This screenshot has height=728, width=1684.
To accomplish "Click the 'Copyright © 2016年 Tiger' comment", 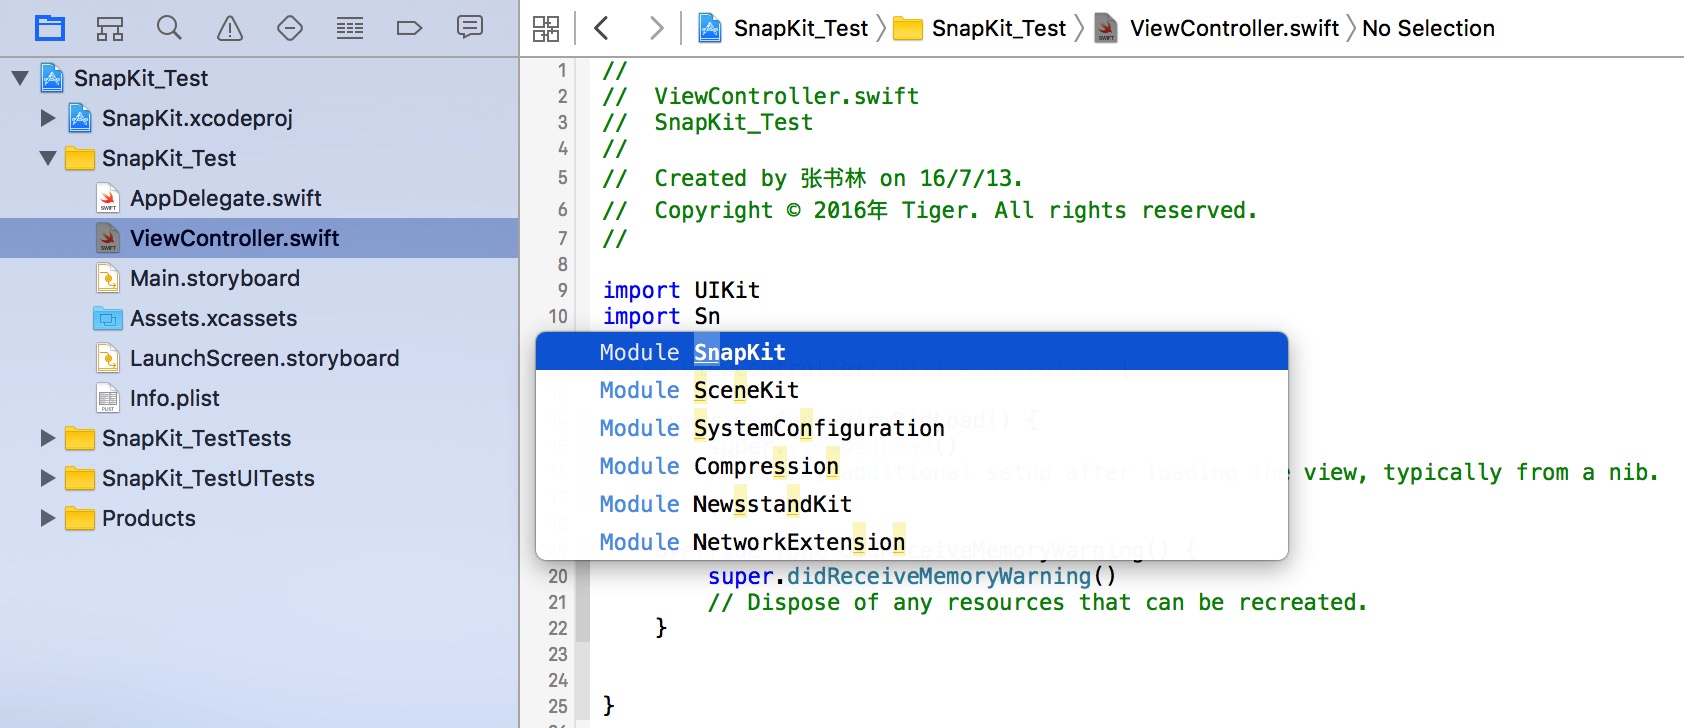I will (x=930, y=210).
